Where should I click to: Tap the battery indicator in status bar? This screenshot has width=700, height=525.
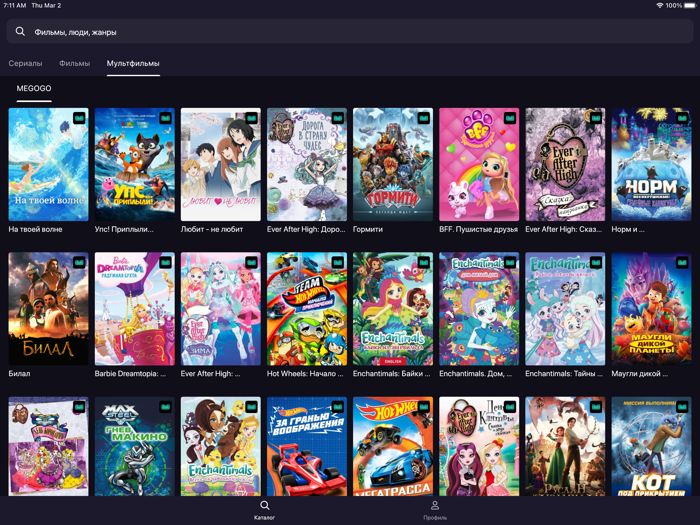pyautogui.click(x=690, y=5)
